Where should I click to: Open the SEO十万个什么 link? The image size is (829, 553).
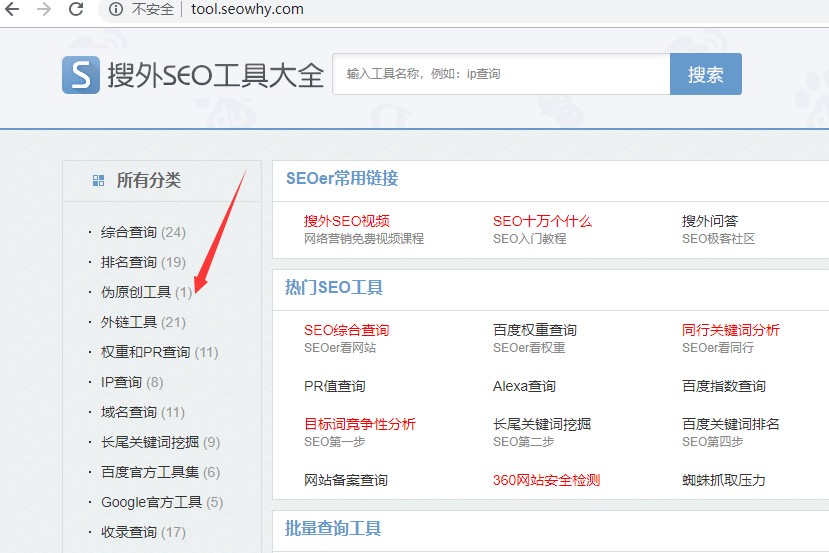click(x=542, y=221)
